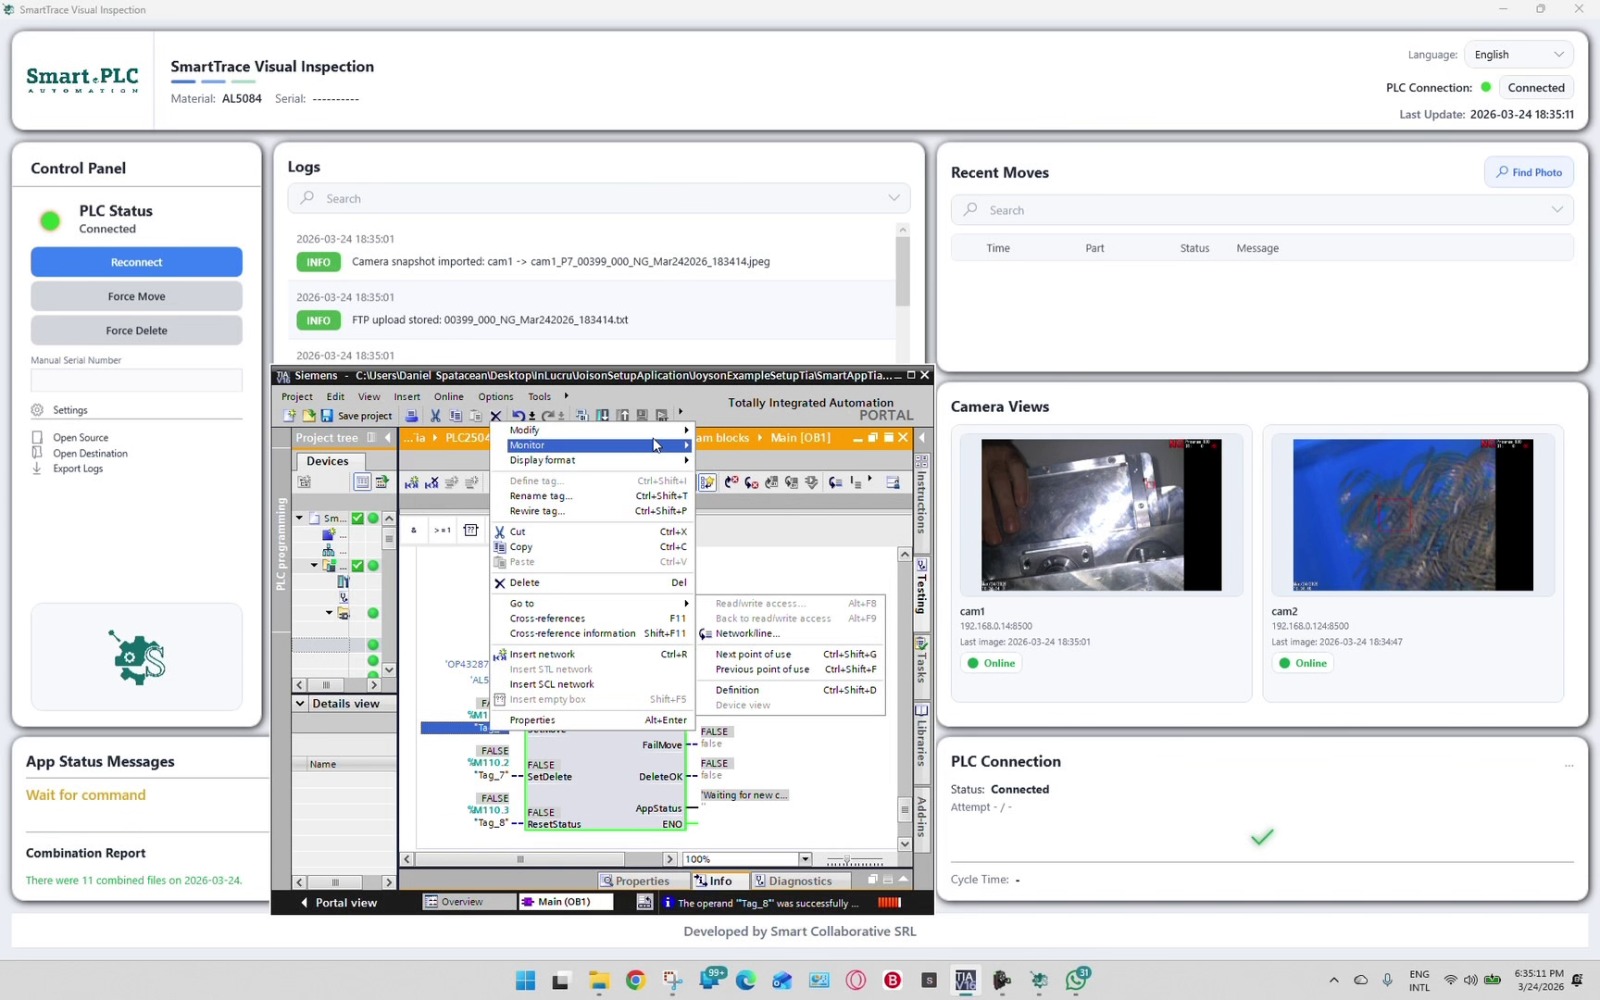This screenshot has width=1600, height=1000.
Task: Click the Settings gear icon in Control Panel
Action: click(x=37, y=410)
